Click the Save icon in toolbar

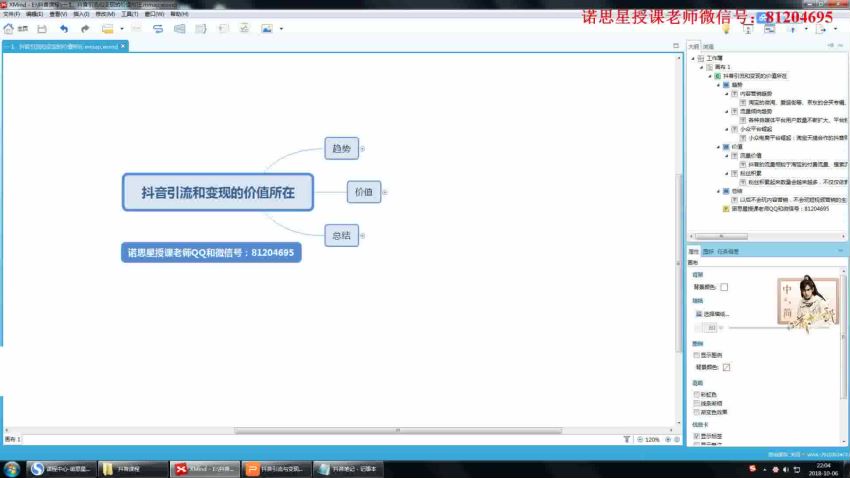tap(42, 29)
